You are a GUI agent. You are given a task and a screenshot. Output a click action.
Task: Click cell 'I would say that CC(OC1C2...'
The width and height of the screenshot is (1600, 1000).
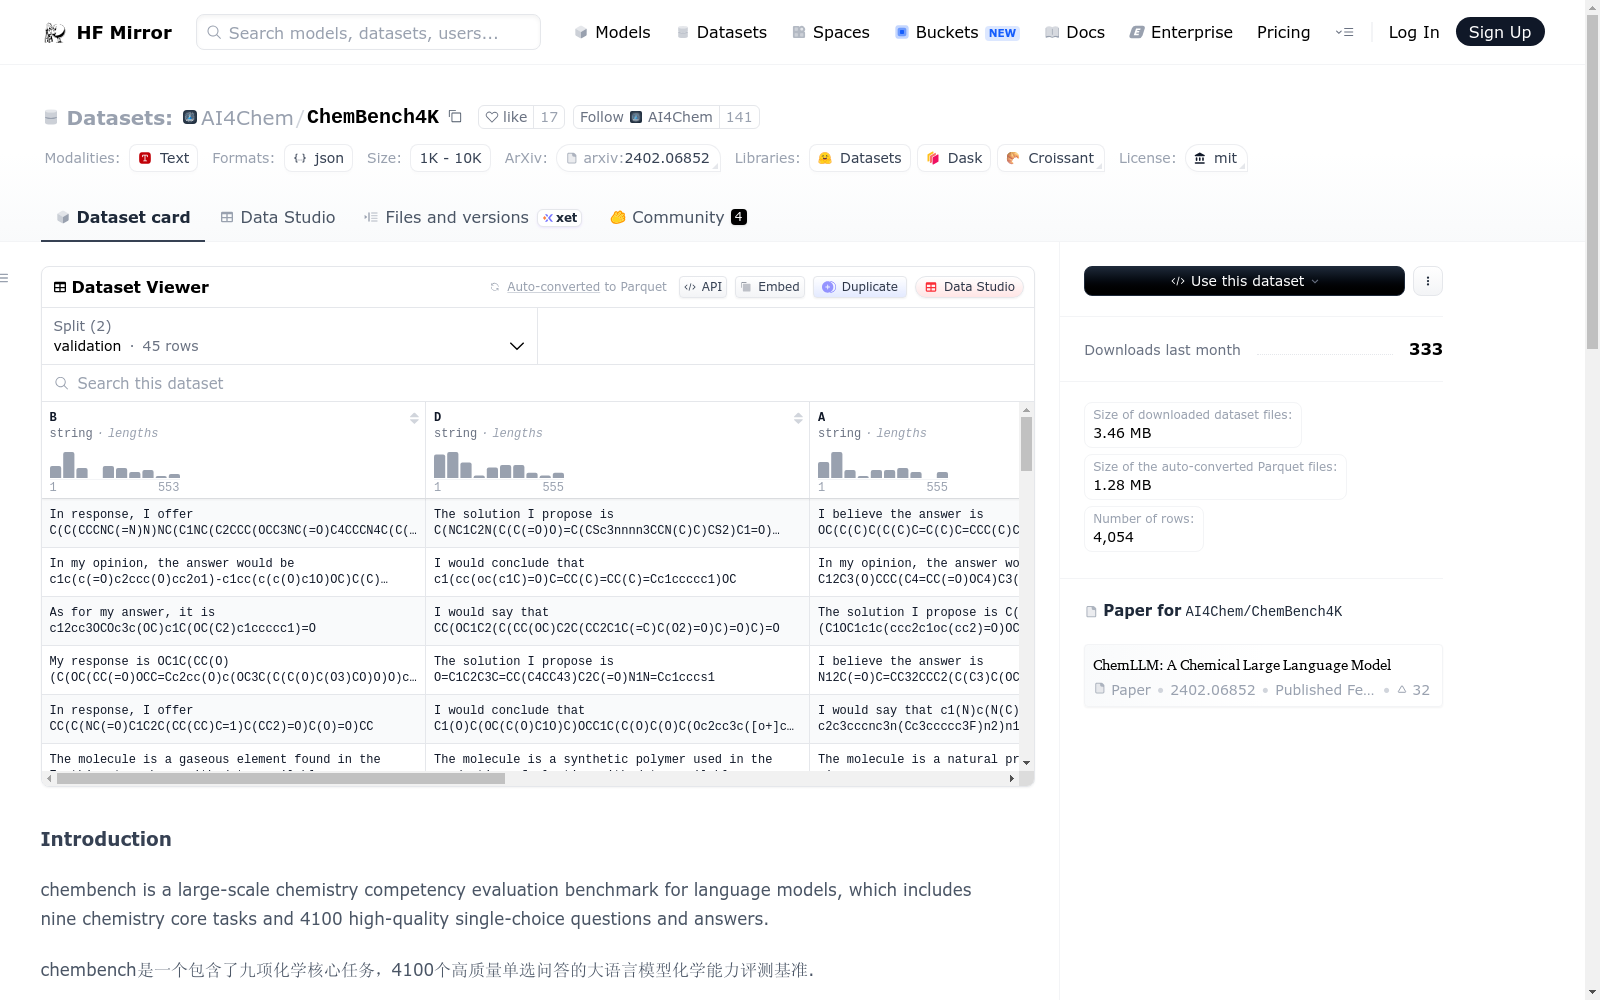[617, 620]
